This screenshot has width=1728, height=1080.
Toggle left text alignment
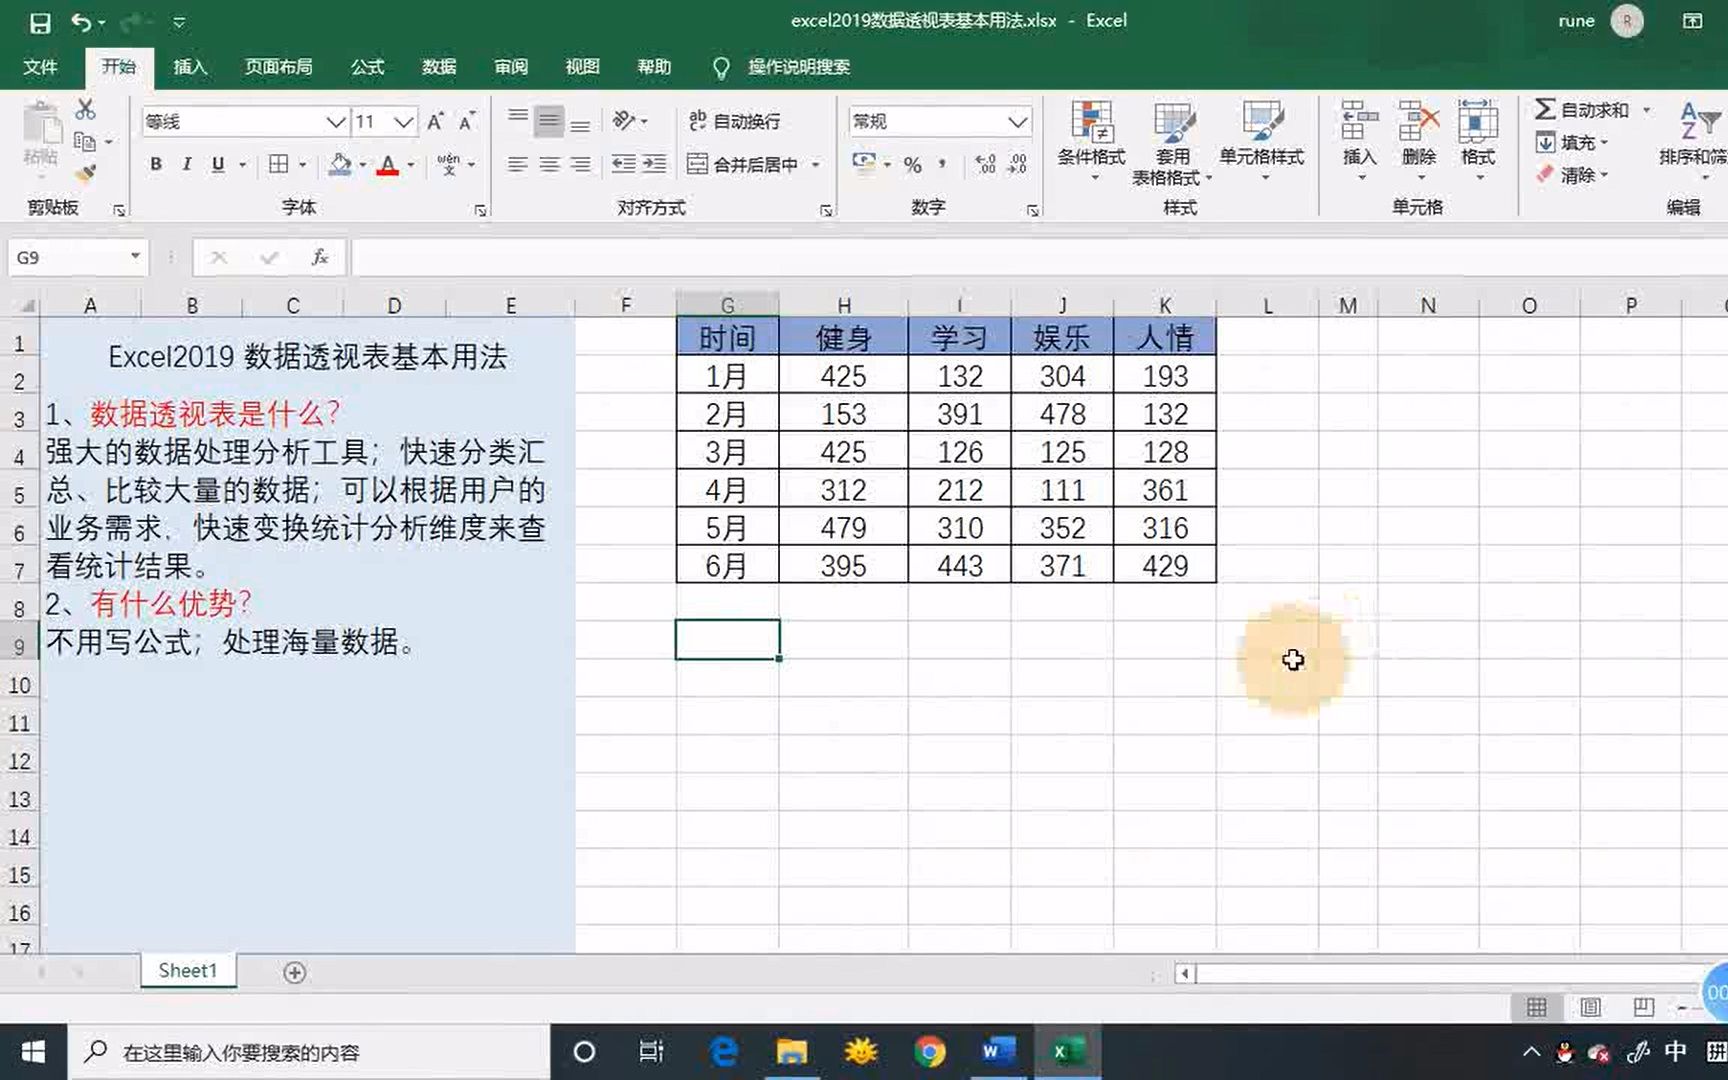click(518, 164)
